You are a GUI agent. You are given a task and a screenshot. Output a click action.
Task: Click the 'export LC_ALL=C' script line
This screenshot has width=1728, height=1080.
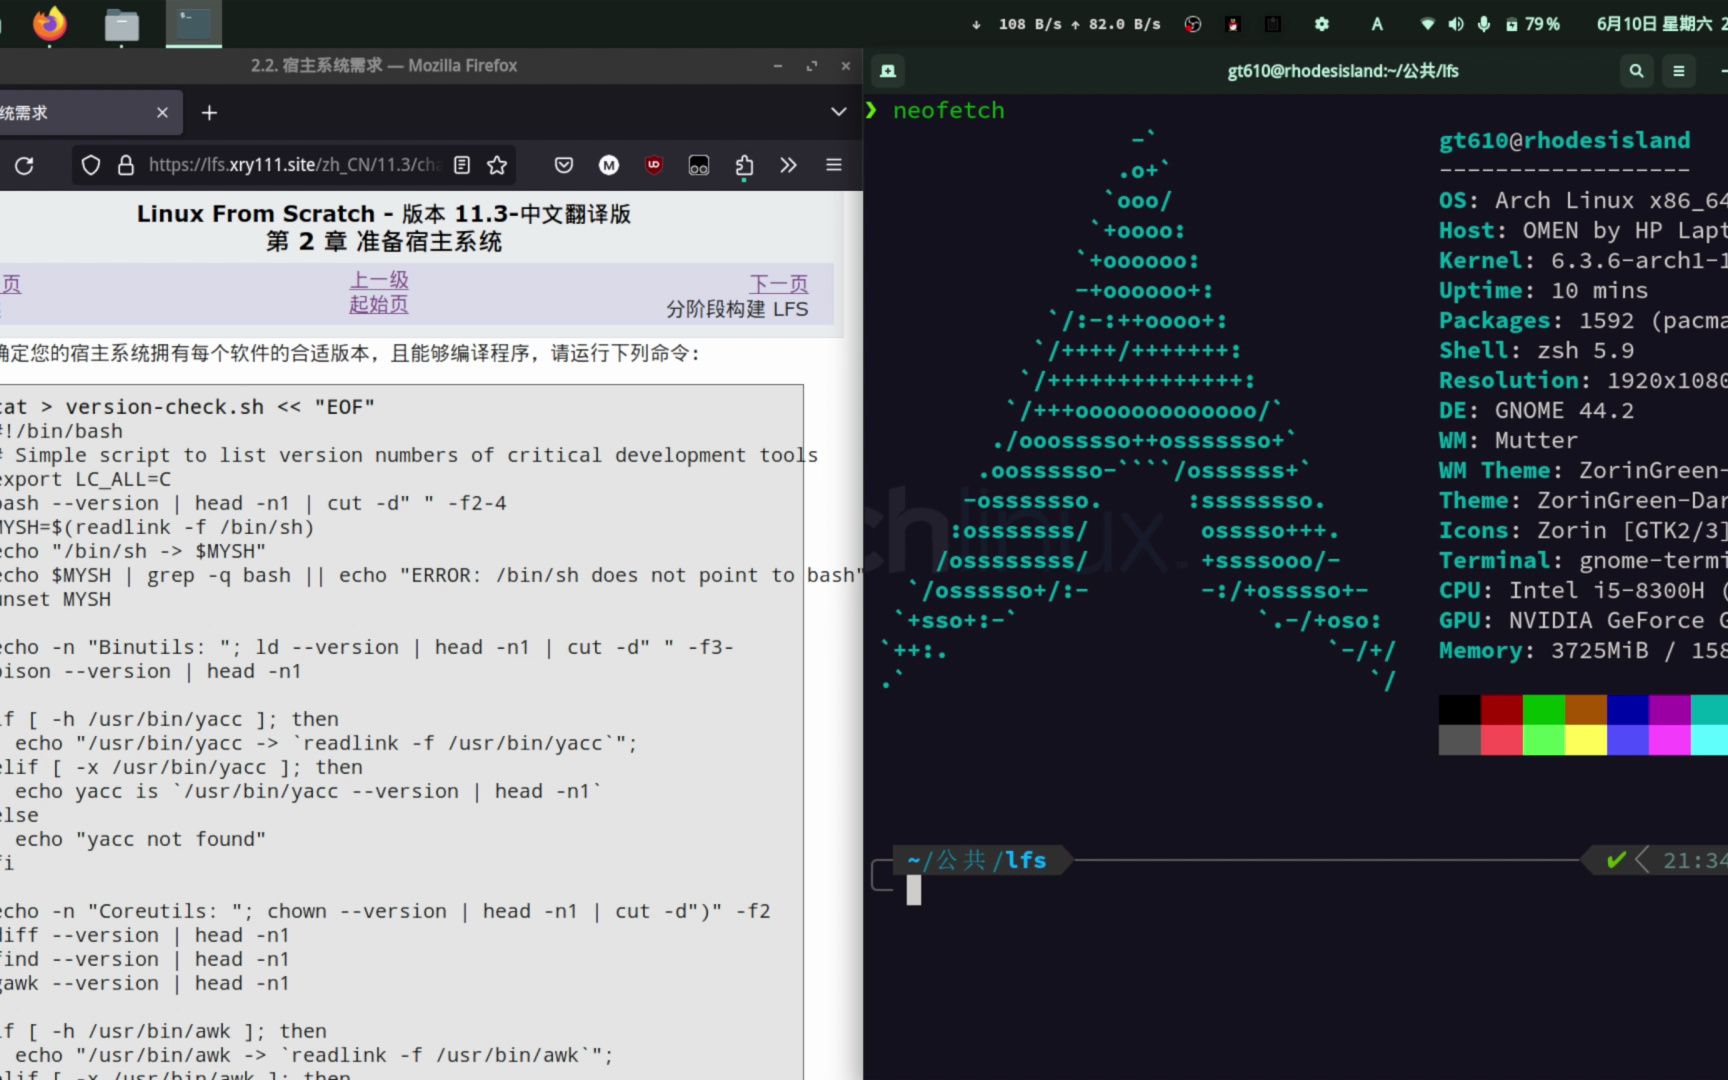tap(85, 479)
